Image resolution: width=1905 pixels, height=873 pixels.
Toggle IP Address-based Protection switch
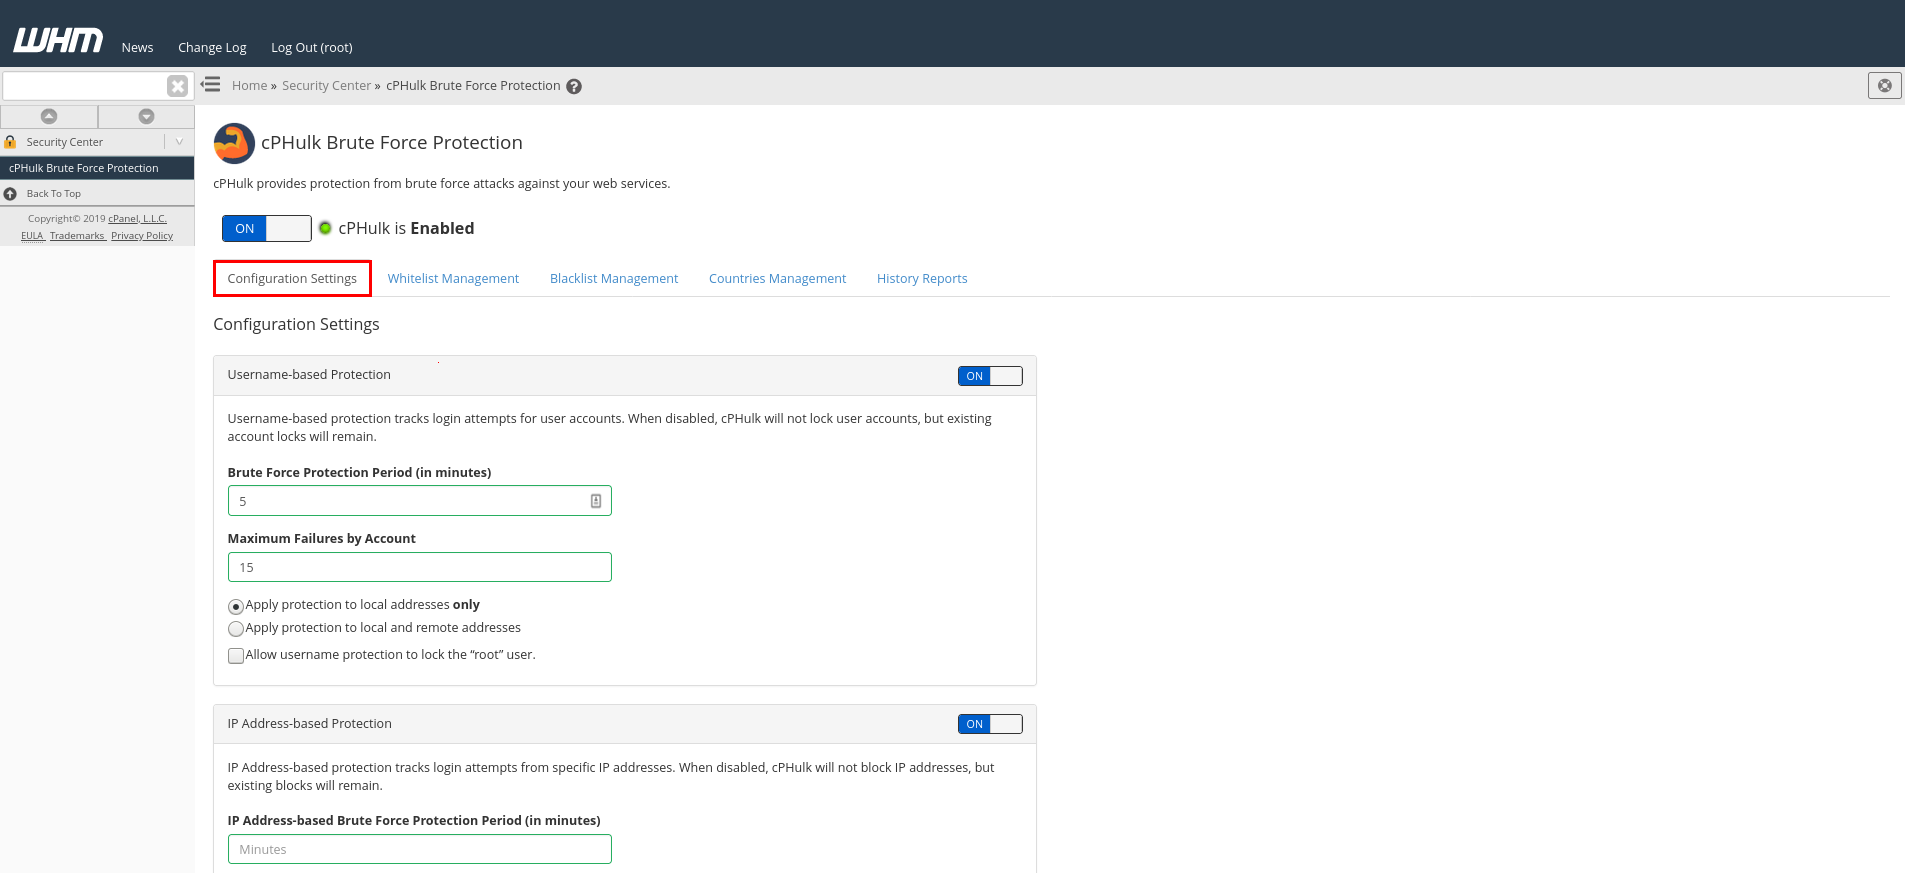point(990,724)
